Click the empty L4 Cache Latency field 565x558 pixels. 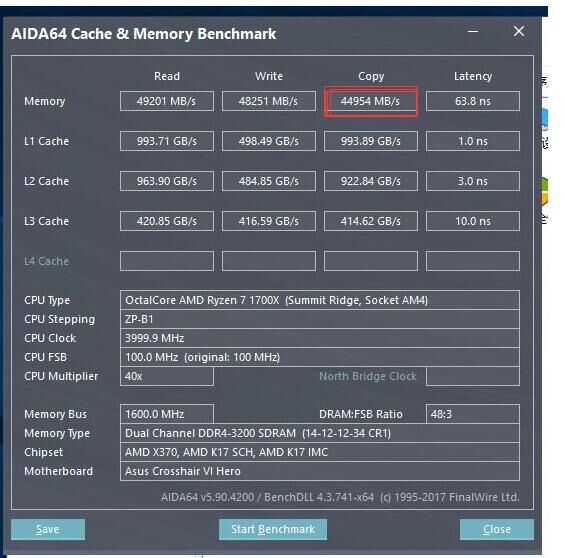coord(473,261)
